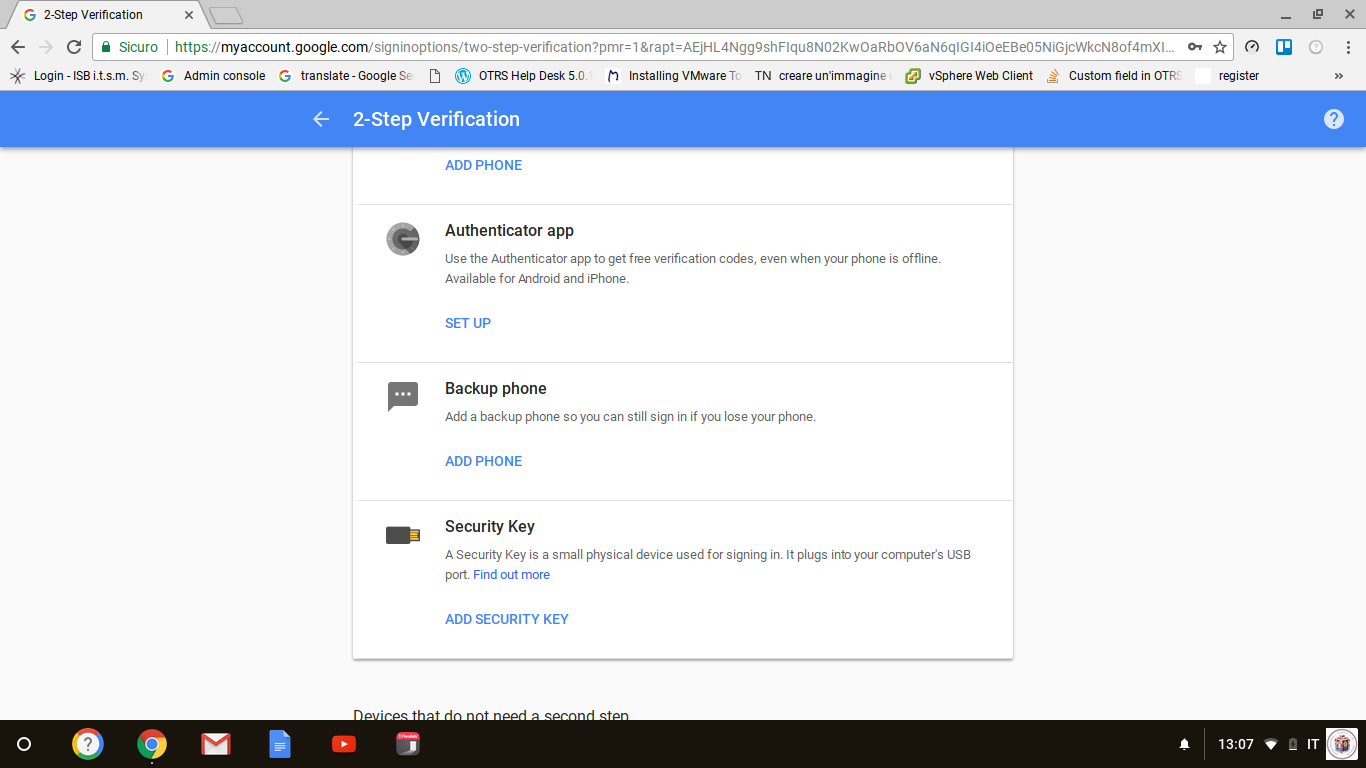This screenshot has width=1366, height=768.
Task: Click the Authenticator app icon
Action: tap(402, 239)
